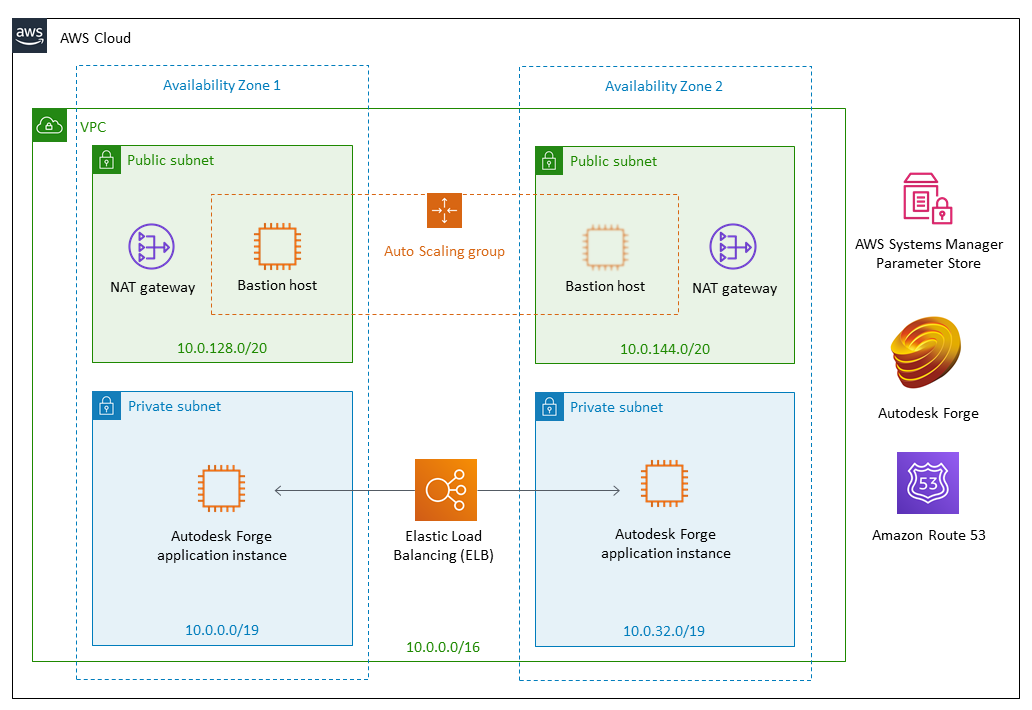Select the Forge application instance icon in Zone 1
The height and width of the screenshot is (710, 1032).
(221, 488)
